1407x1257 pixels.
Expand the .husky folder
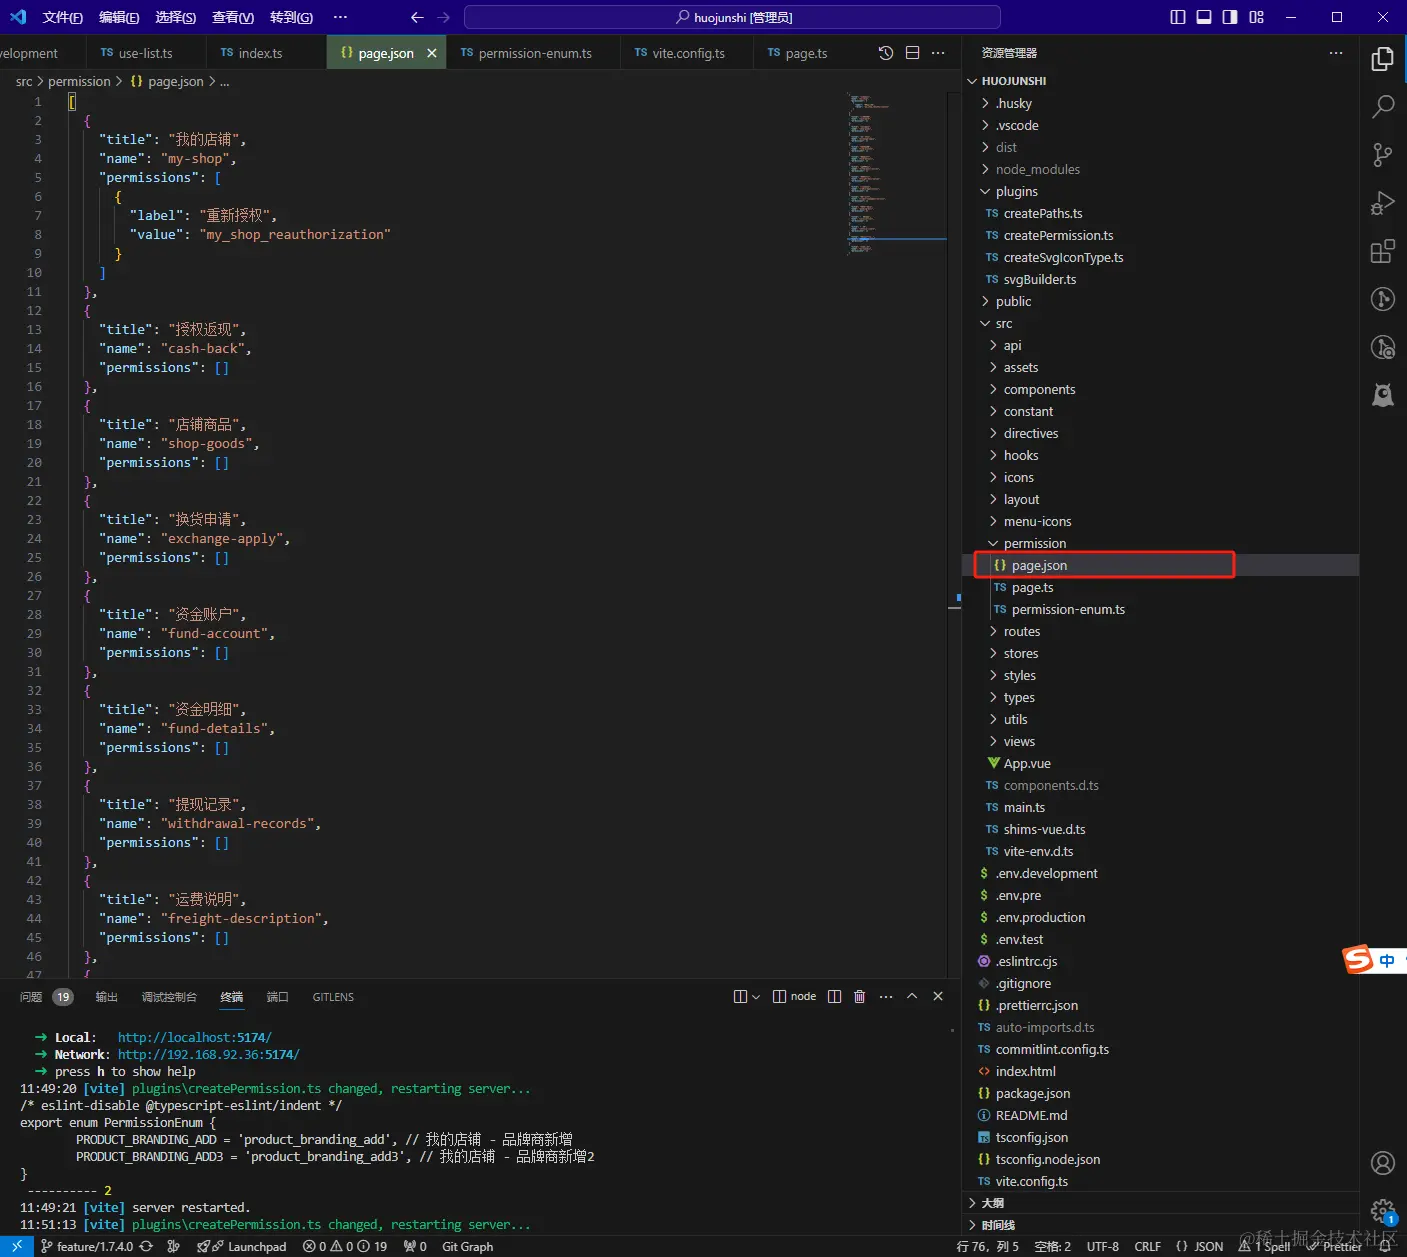(x=1160, y=103)
